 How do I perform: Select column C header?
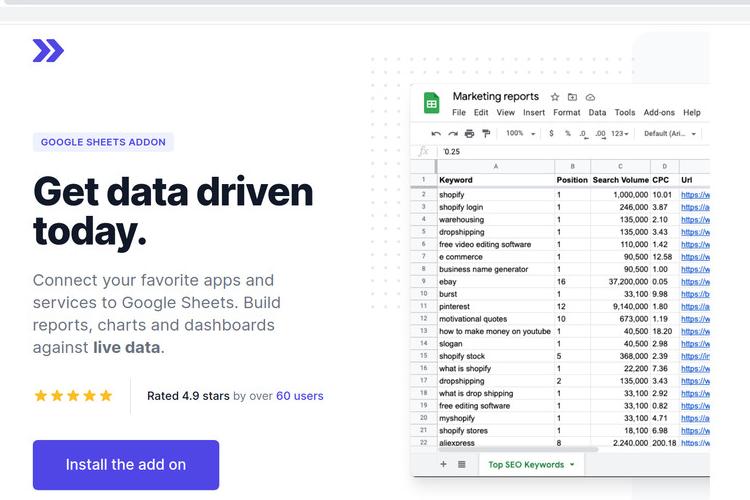(620, 167)
